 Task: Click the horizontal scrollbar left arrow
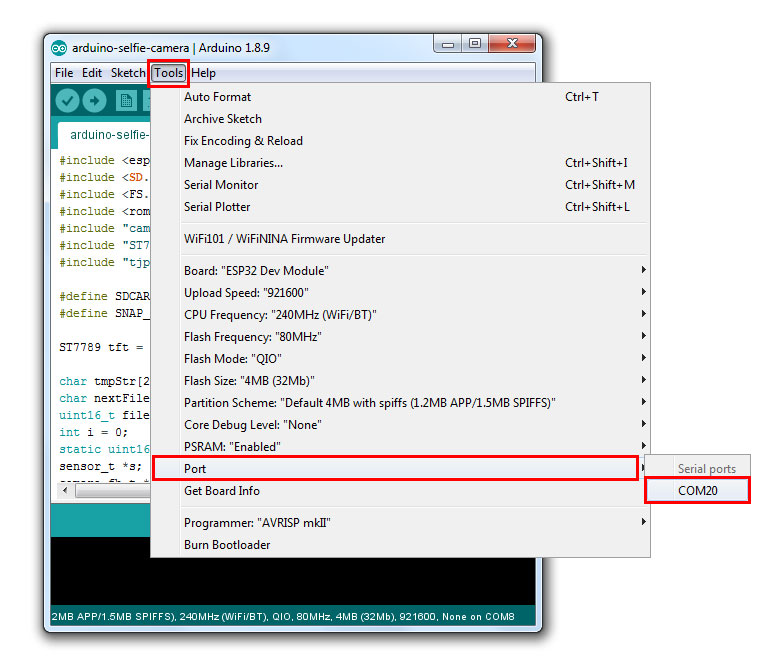coord(65,491)
